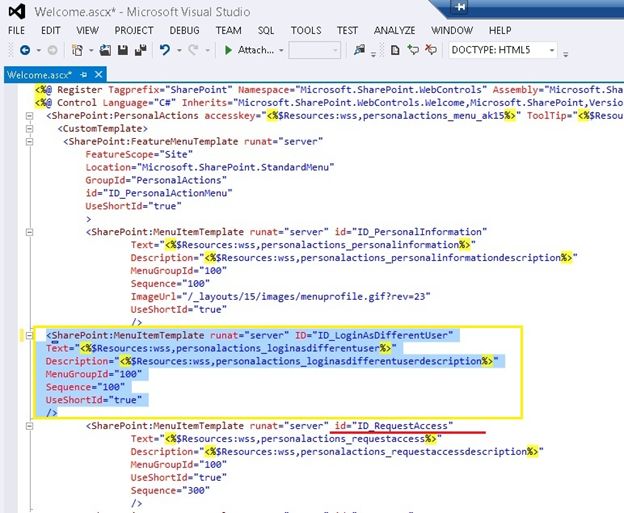Collapse the SharePoint:FeatureMenuTemplate block
Screen dimensions: 624x513
[x=29, y=142]
